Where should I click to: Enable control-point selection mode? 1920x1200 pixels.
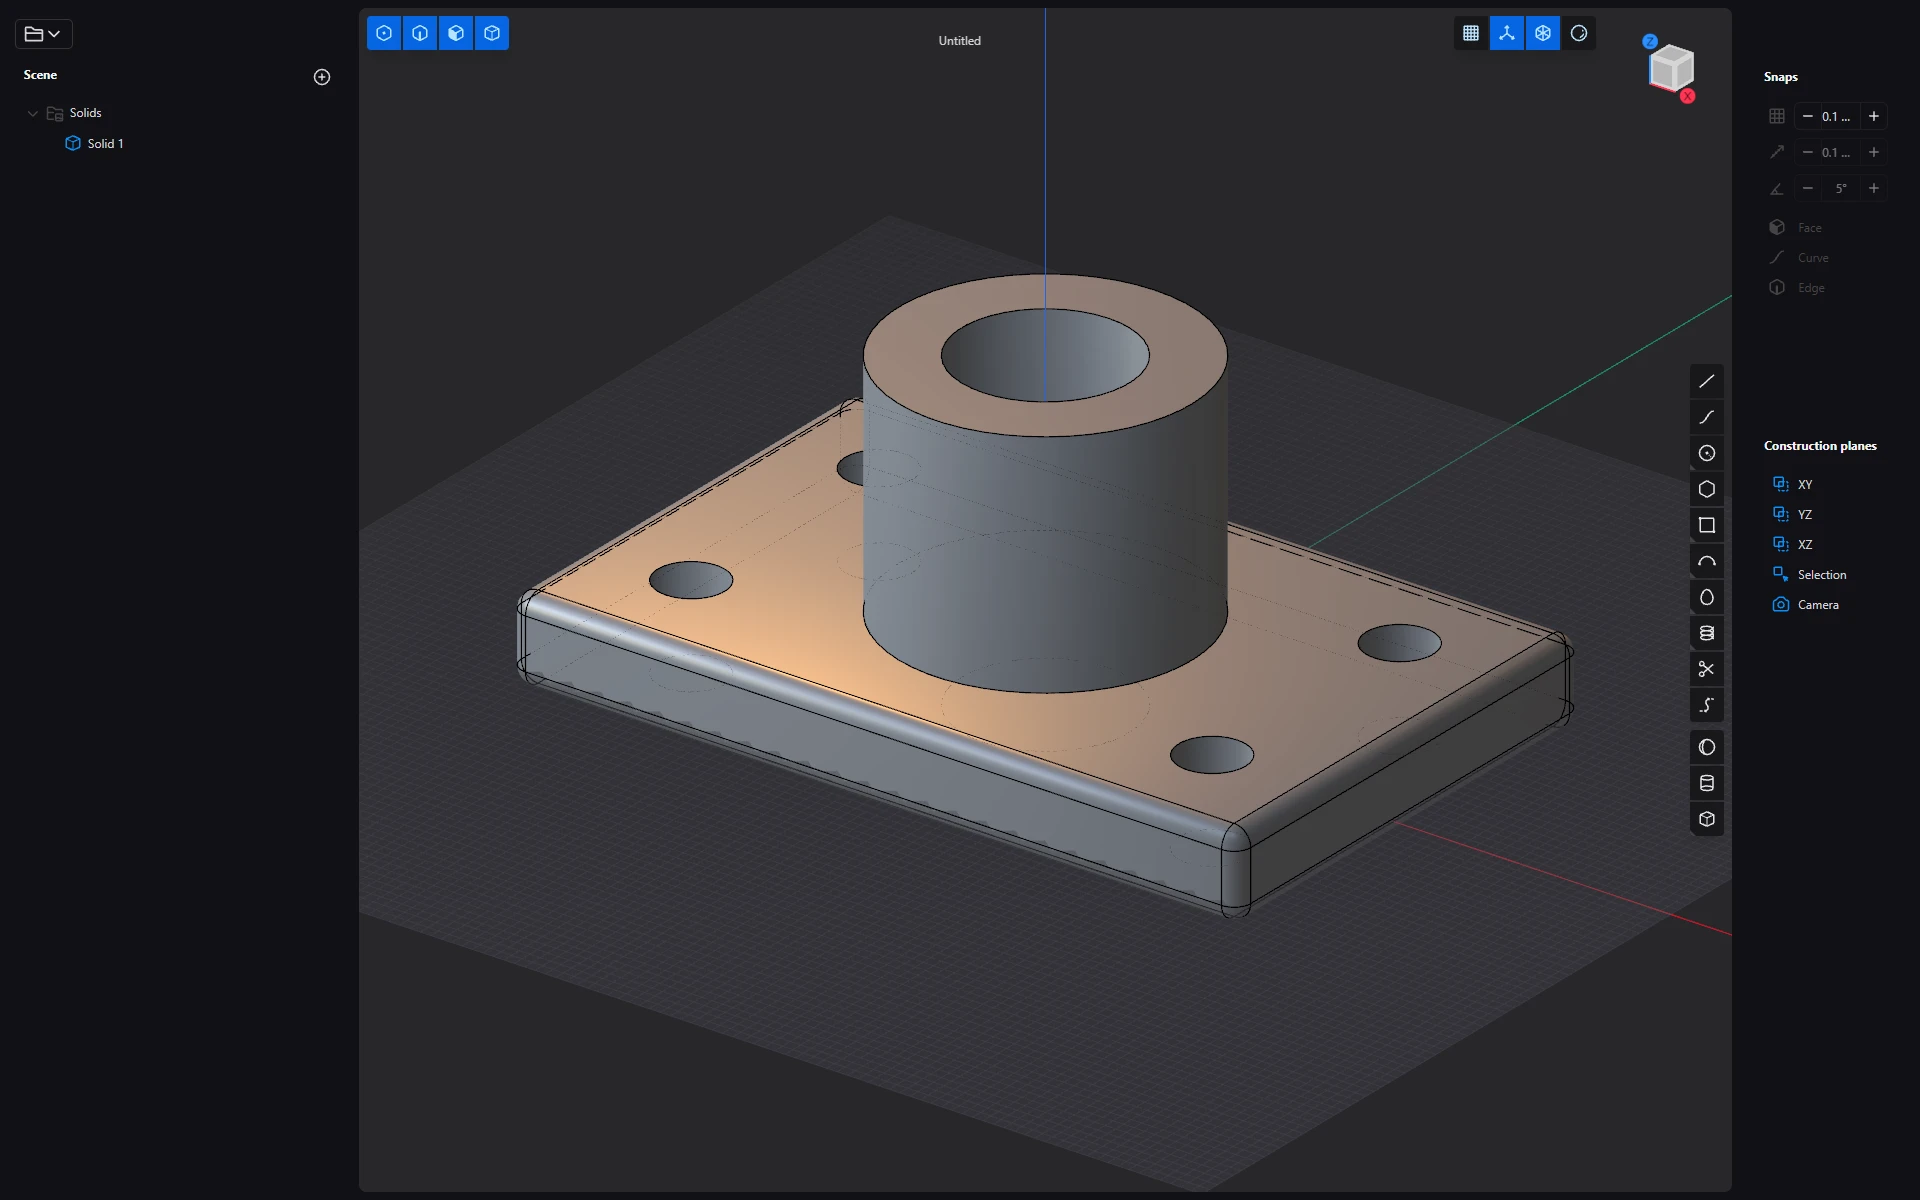click(384, 33)
